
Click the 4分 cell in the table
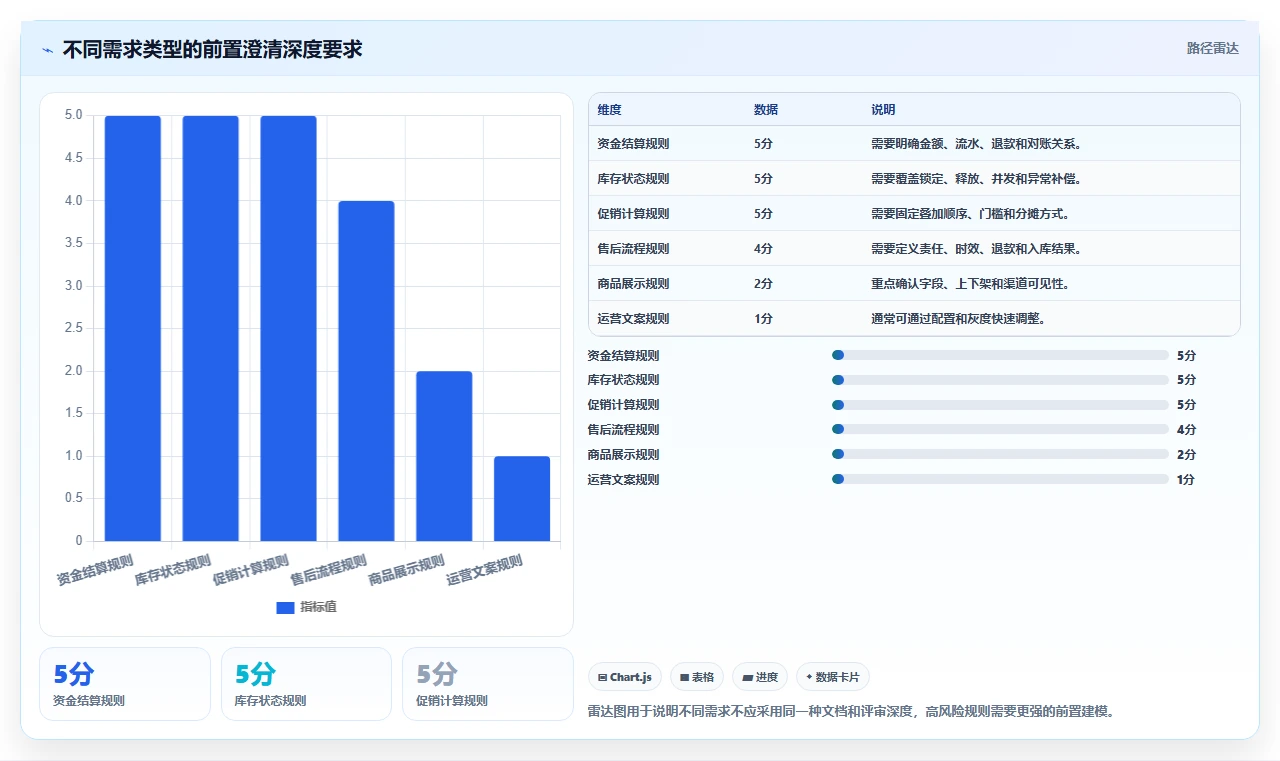(x=763, y=249)
